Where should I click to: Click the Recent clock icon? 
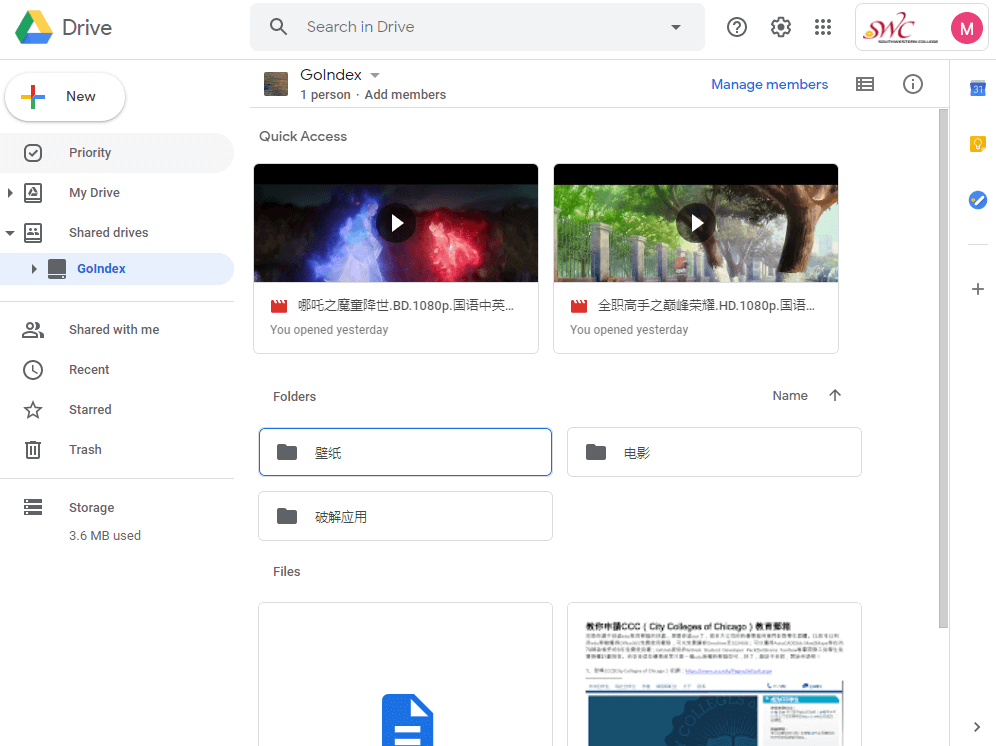pos(33,370)
